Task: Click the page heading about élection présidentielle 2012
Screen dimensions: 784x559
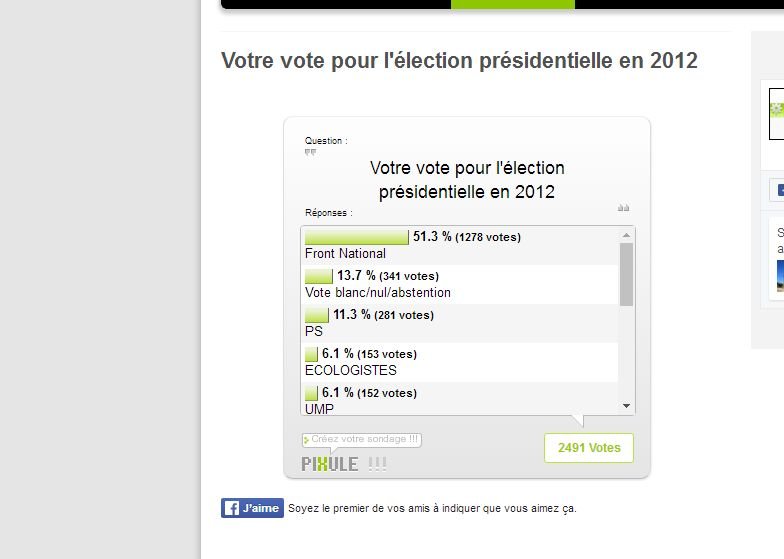Action: pos(459,60)
